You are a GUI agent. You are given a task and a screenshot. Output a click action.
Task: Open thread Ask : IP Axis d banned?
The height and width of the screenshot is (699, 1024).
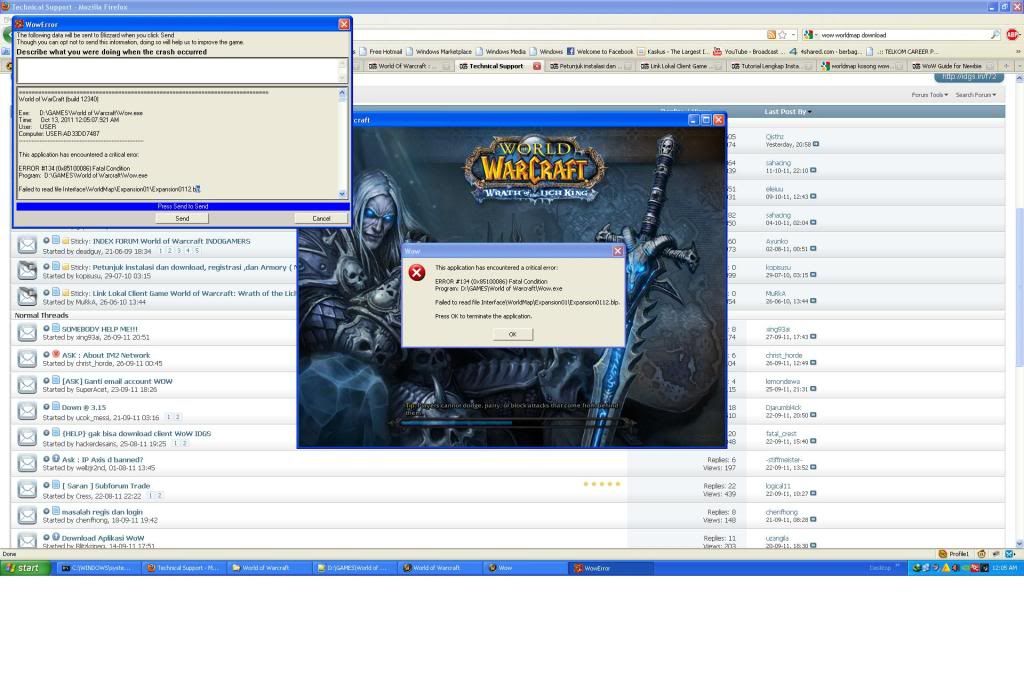102,459
